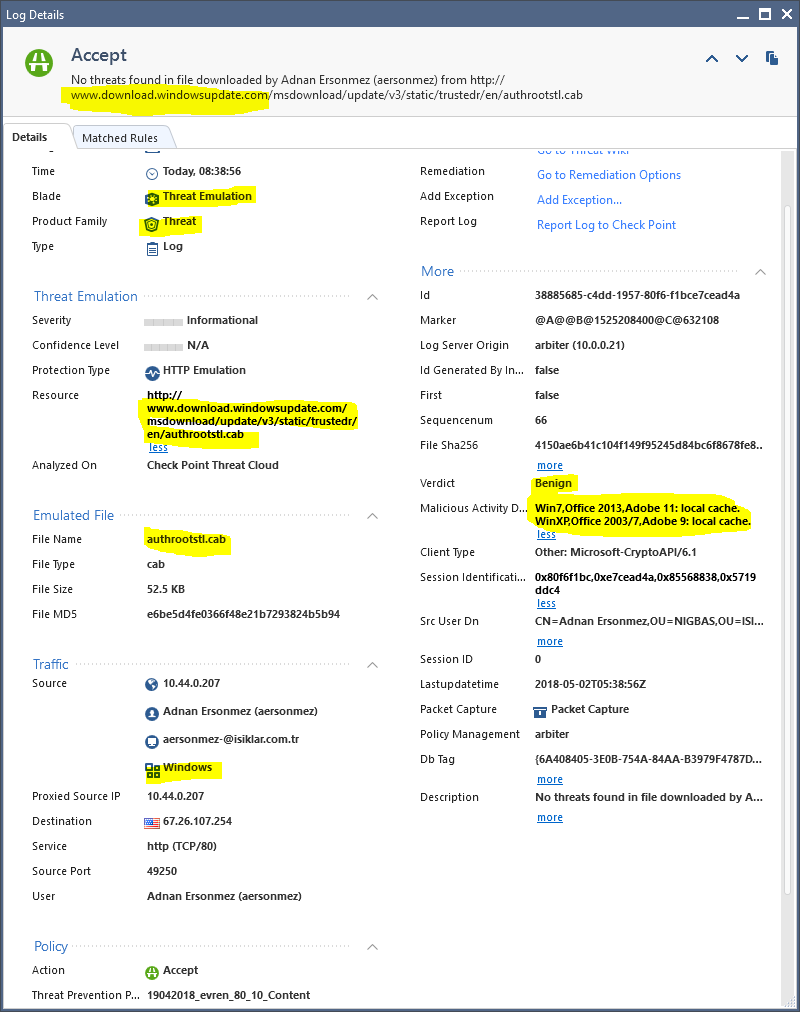Select Policy Management value arbiter
Viewport: 800px width, 1012px height.
pyautogui.click(x=552, y=734)
